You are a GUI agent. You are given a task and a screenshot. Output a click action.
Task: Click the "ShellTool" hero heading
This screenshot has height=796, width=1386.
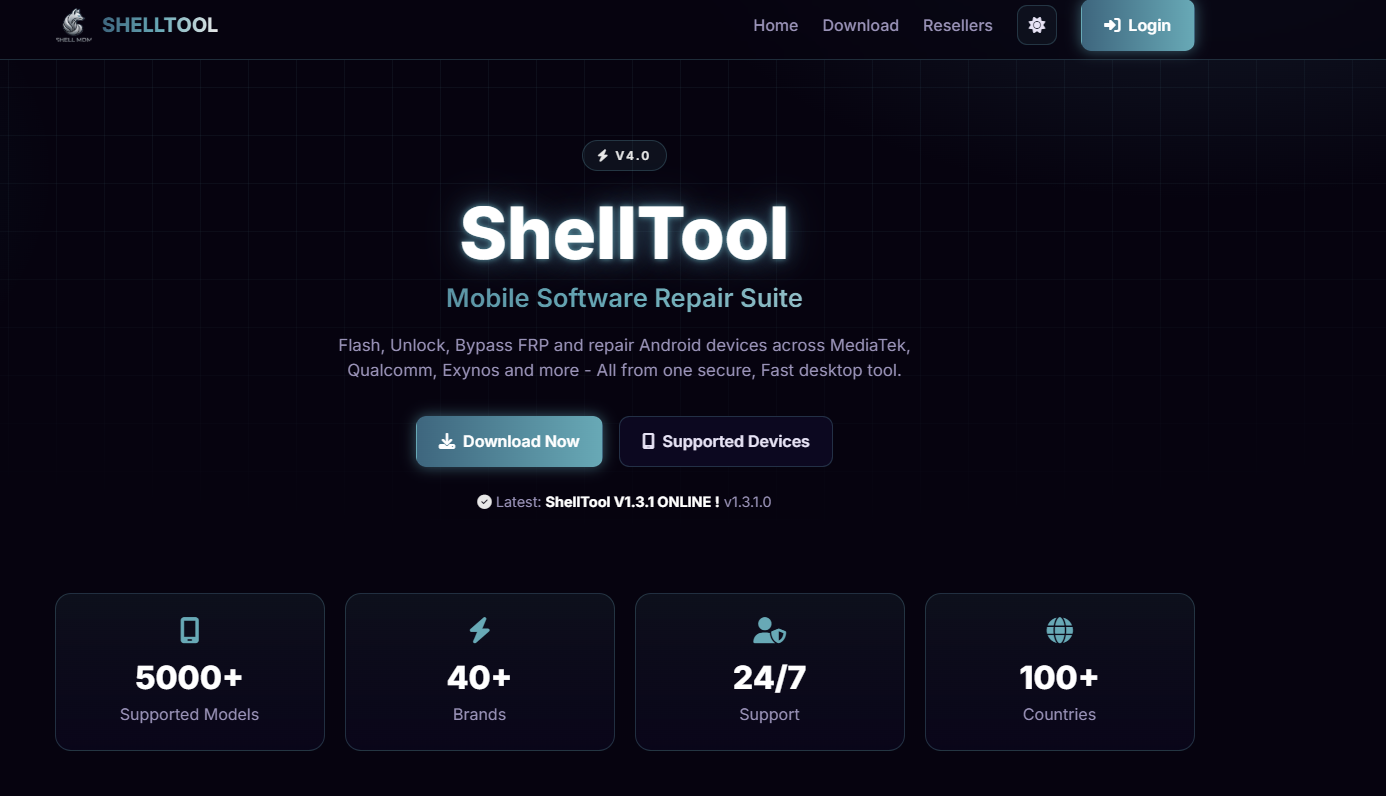(x=624, y=234)
